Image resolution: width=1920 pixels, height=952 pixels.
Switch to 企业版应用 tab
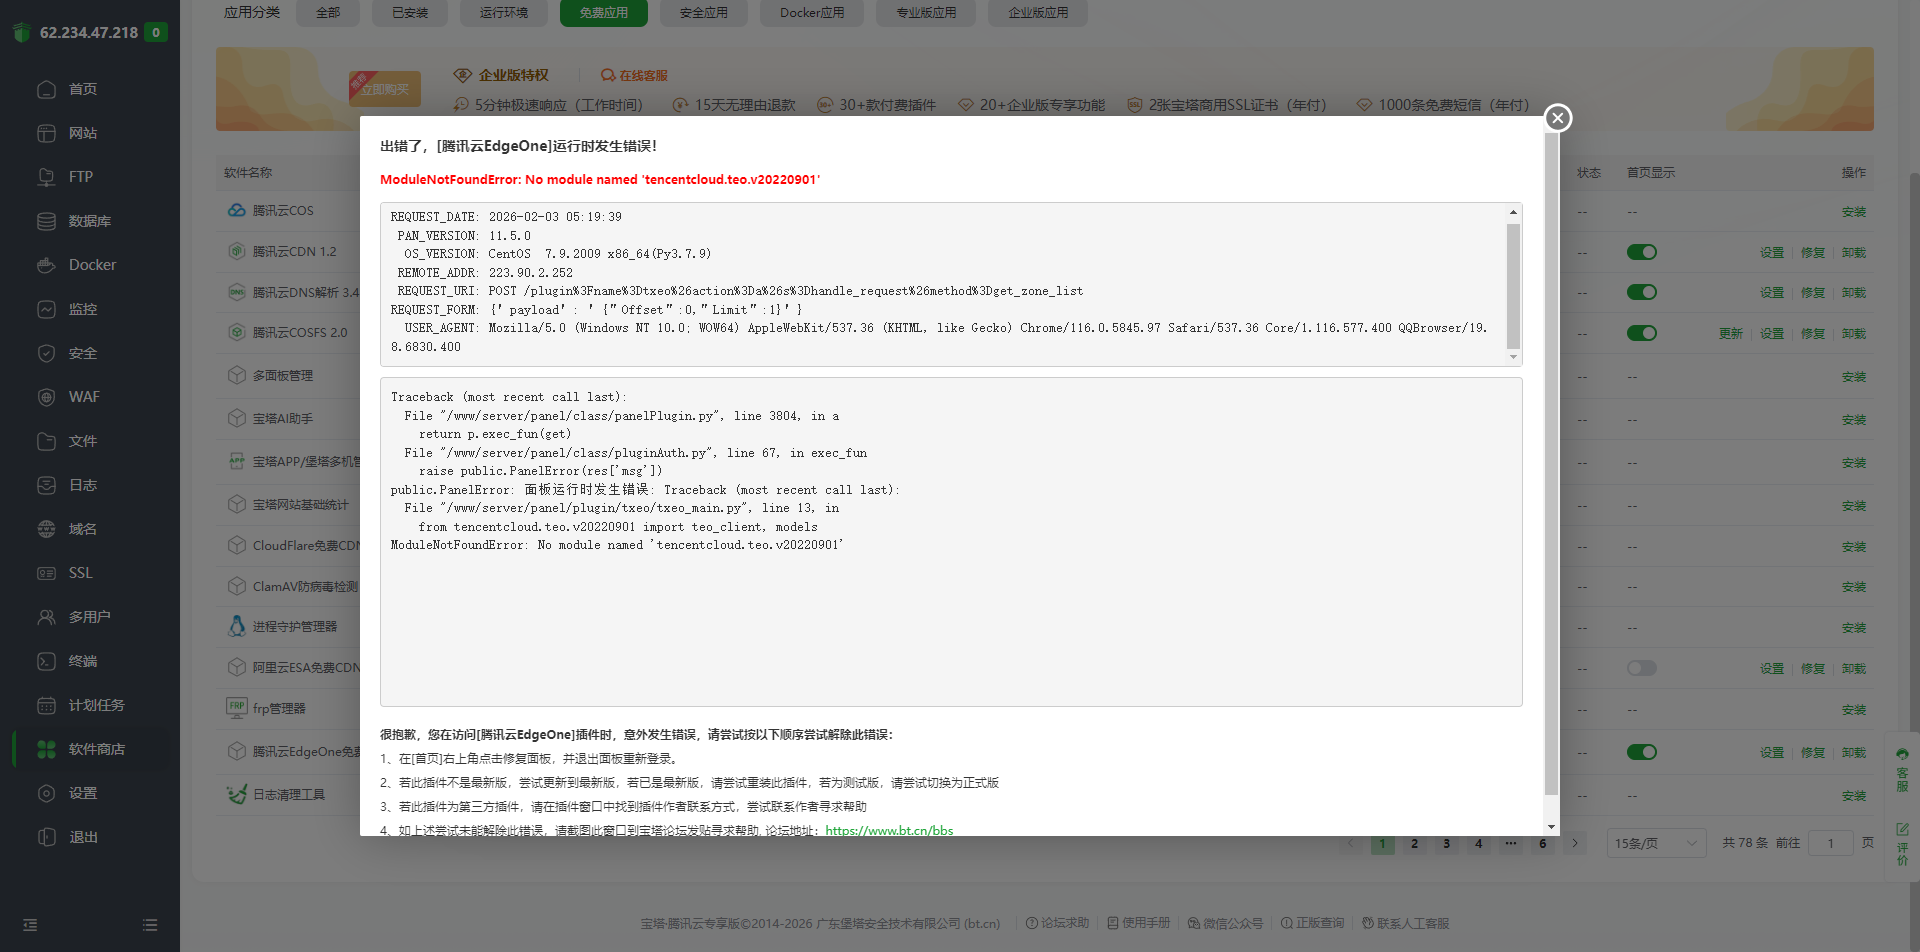(x=1038, y=13)
